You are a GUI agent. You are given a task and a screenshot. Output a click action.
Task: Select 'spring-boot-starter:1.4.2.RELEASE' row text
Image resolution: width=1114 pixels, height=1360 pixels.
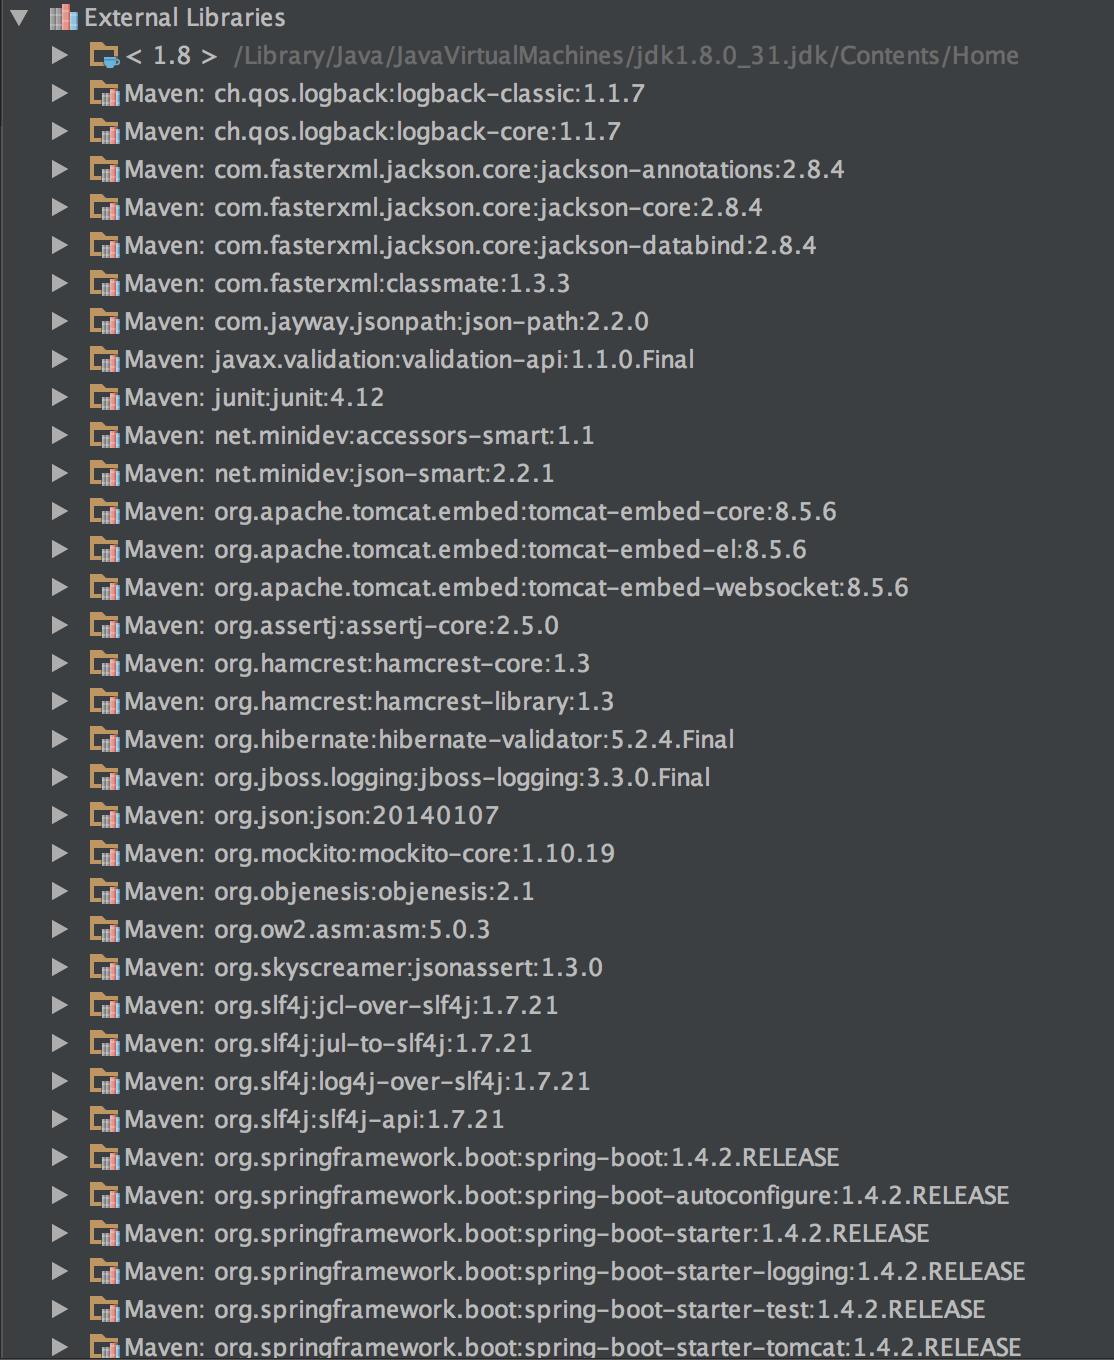526,1234
